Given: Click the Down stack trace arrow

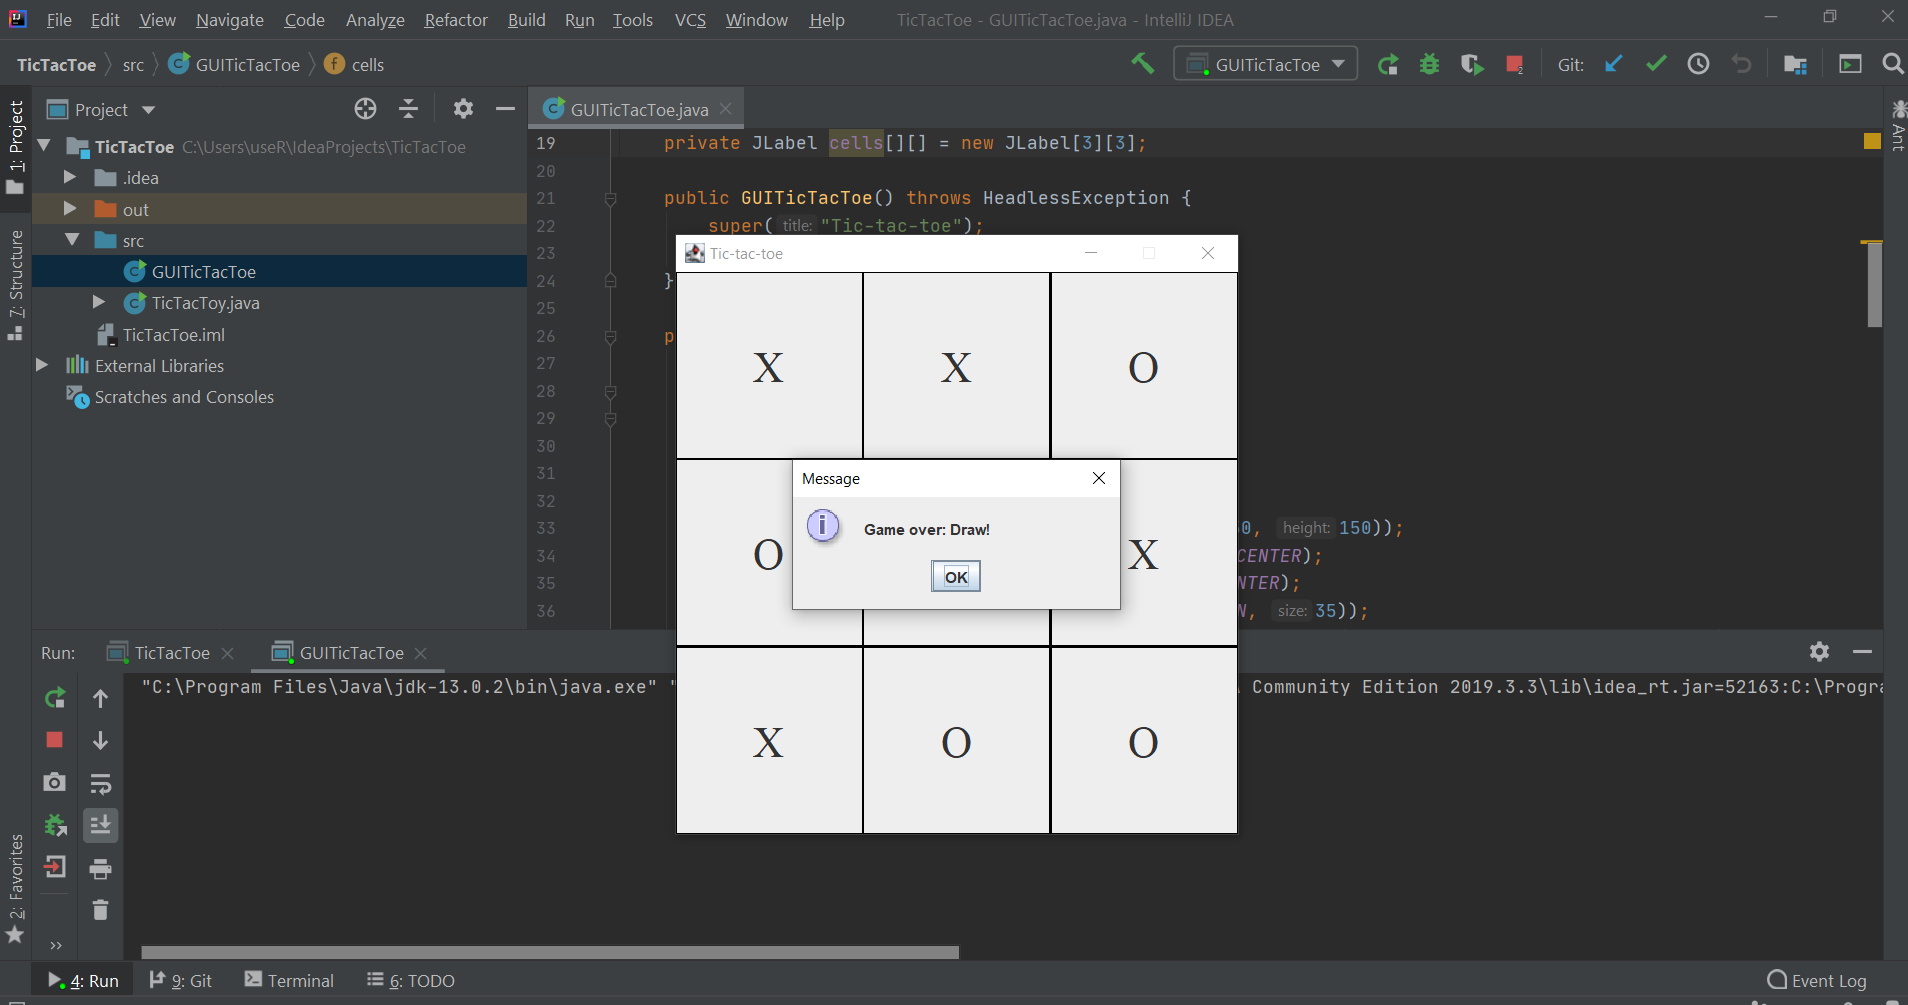Looking at the screenshot, I should (x=100, y=740).
